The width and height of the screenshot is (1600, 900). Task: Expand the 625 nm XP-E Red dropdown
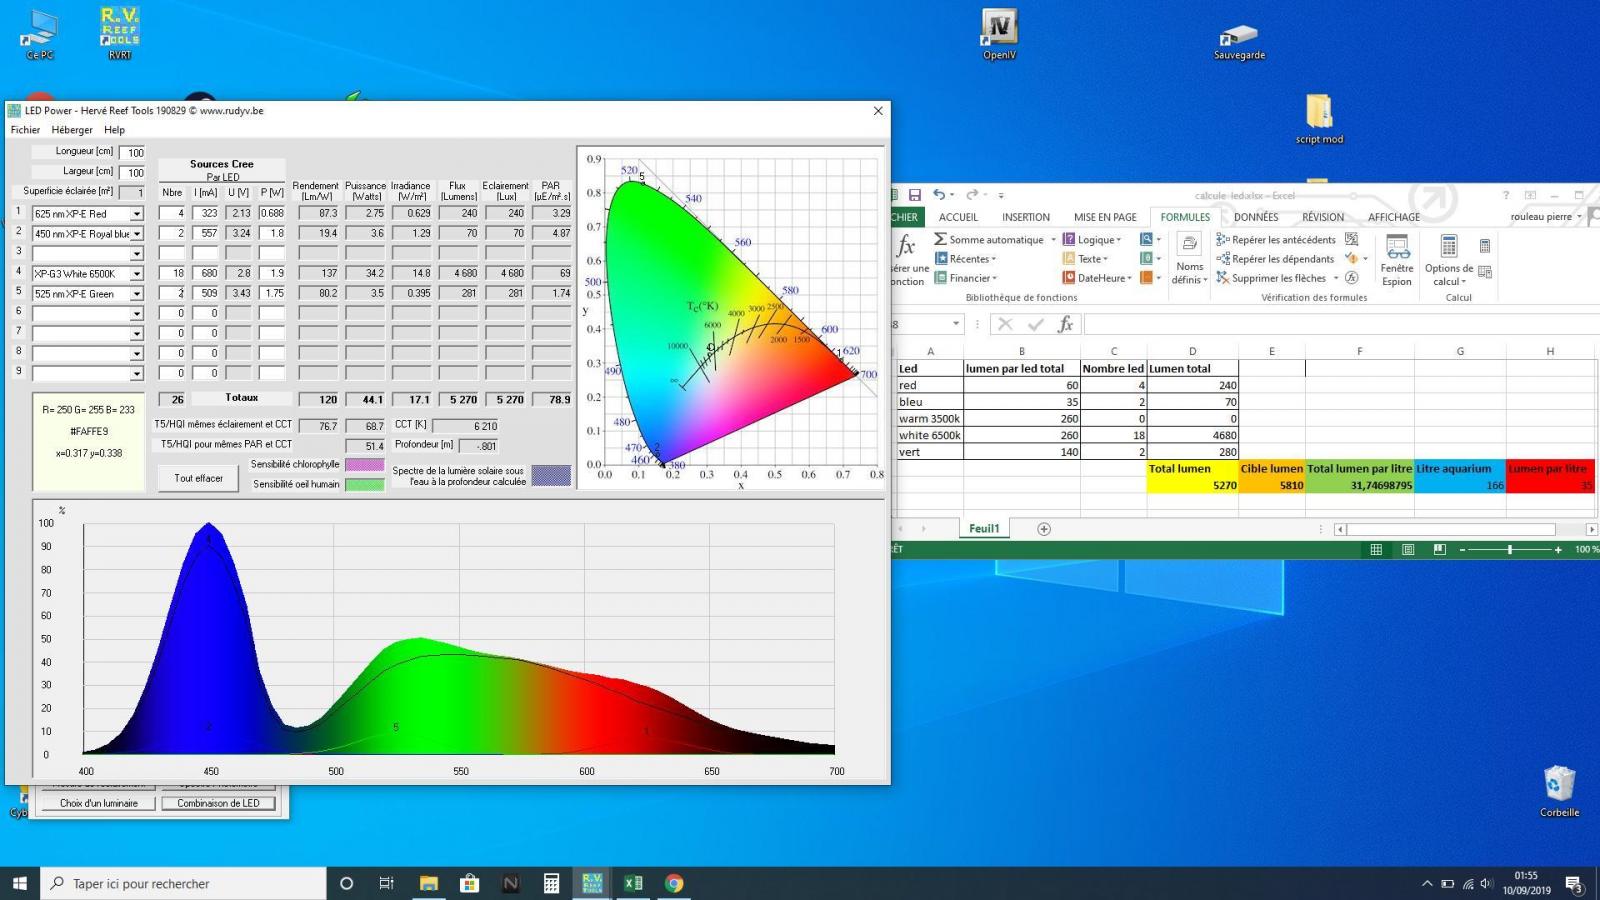click(x=137, y=214)
